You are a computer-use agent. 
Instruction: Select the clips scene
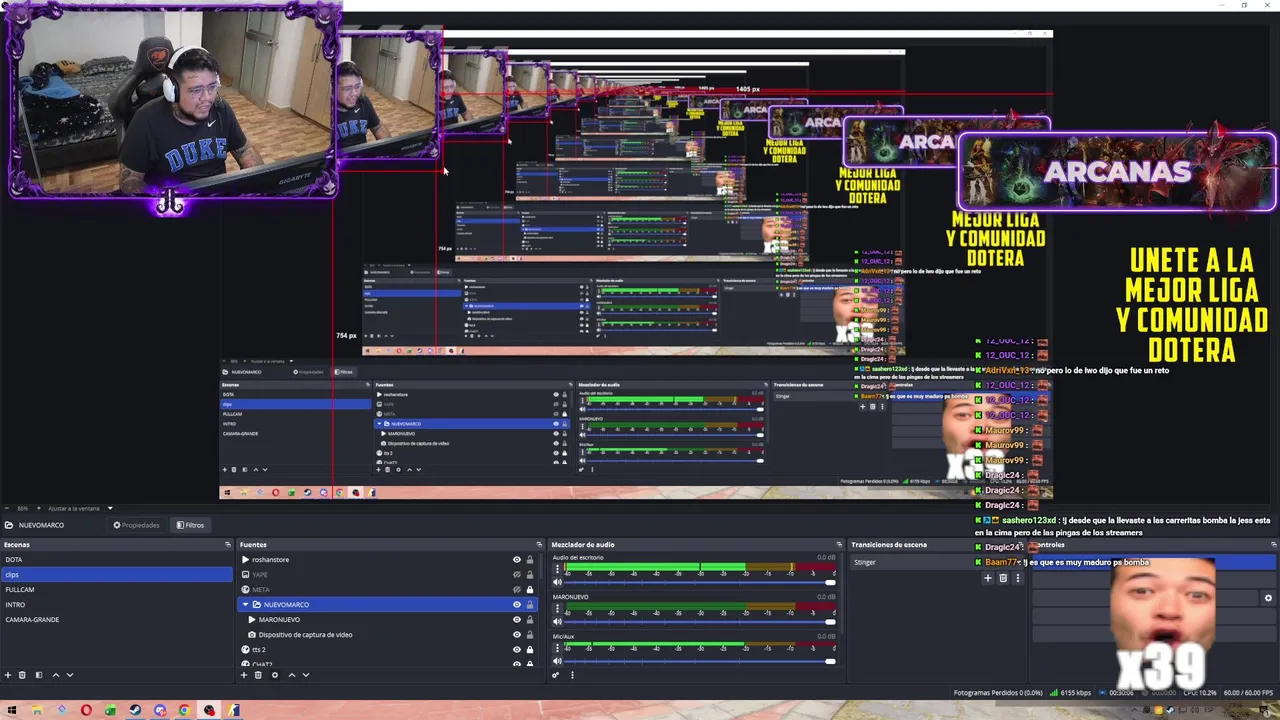(116, 575)
